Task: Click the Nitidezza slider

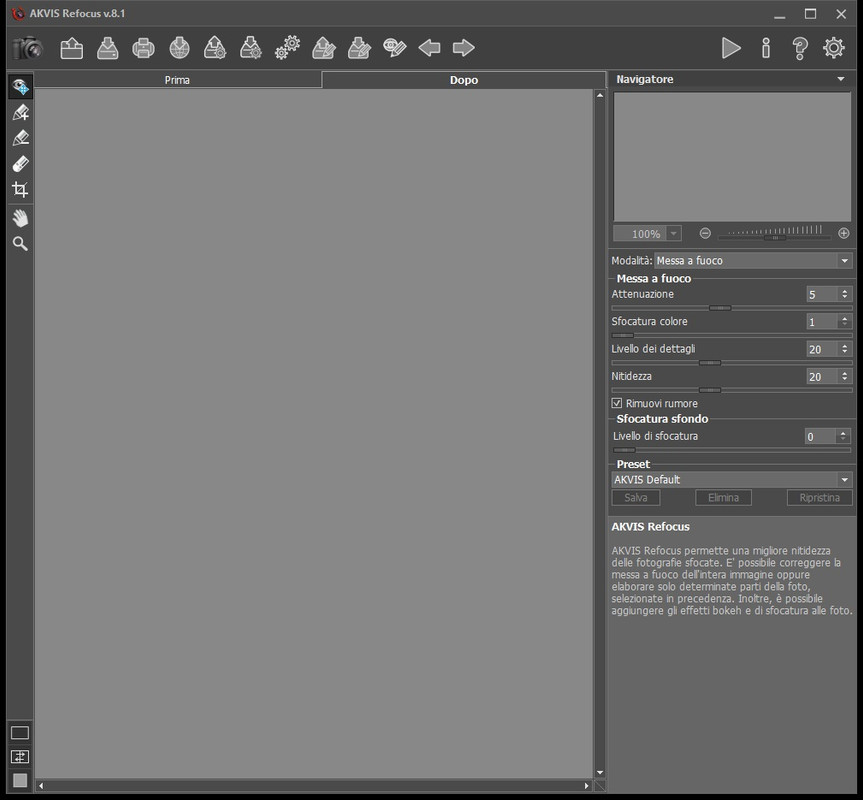Action: click(731, 390)
